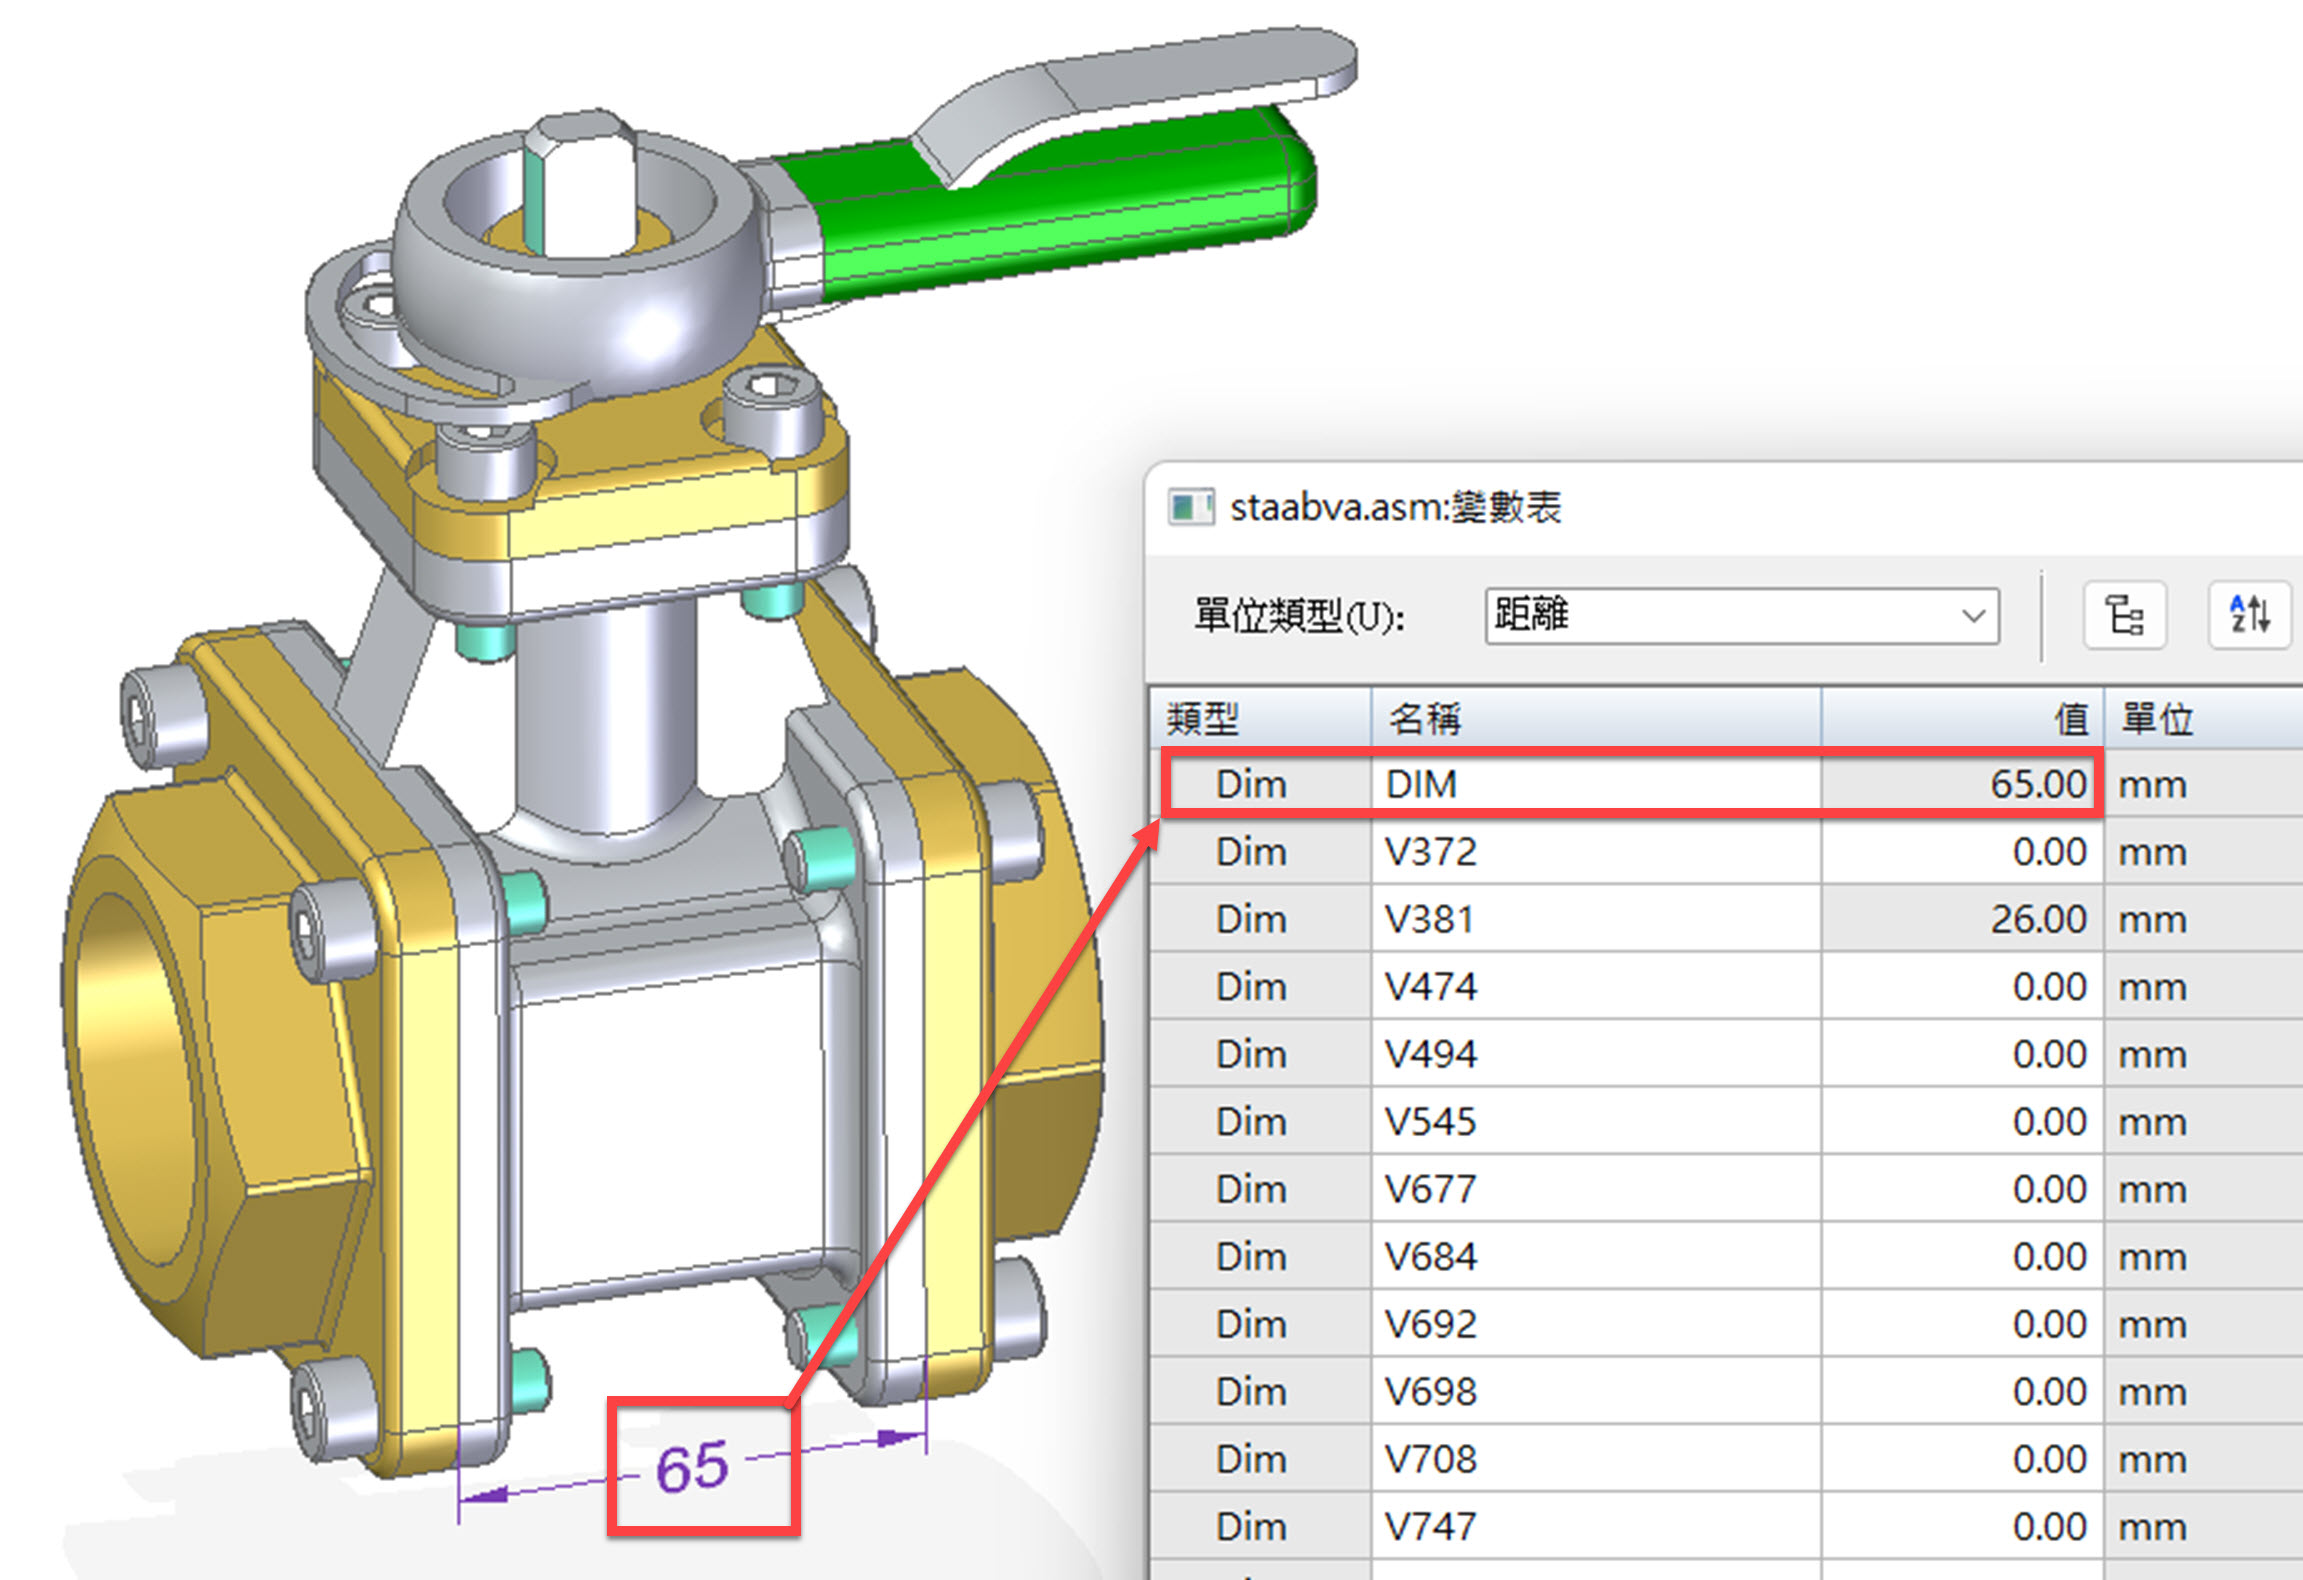Viewport: 2303px width, 1580px height.
Task: Click the 0.00 value in row V372
Action: (x=1962, y=852)
